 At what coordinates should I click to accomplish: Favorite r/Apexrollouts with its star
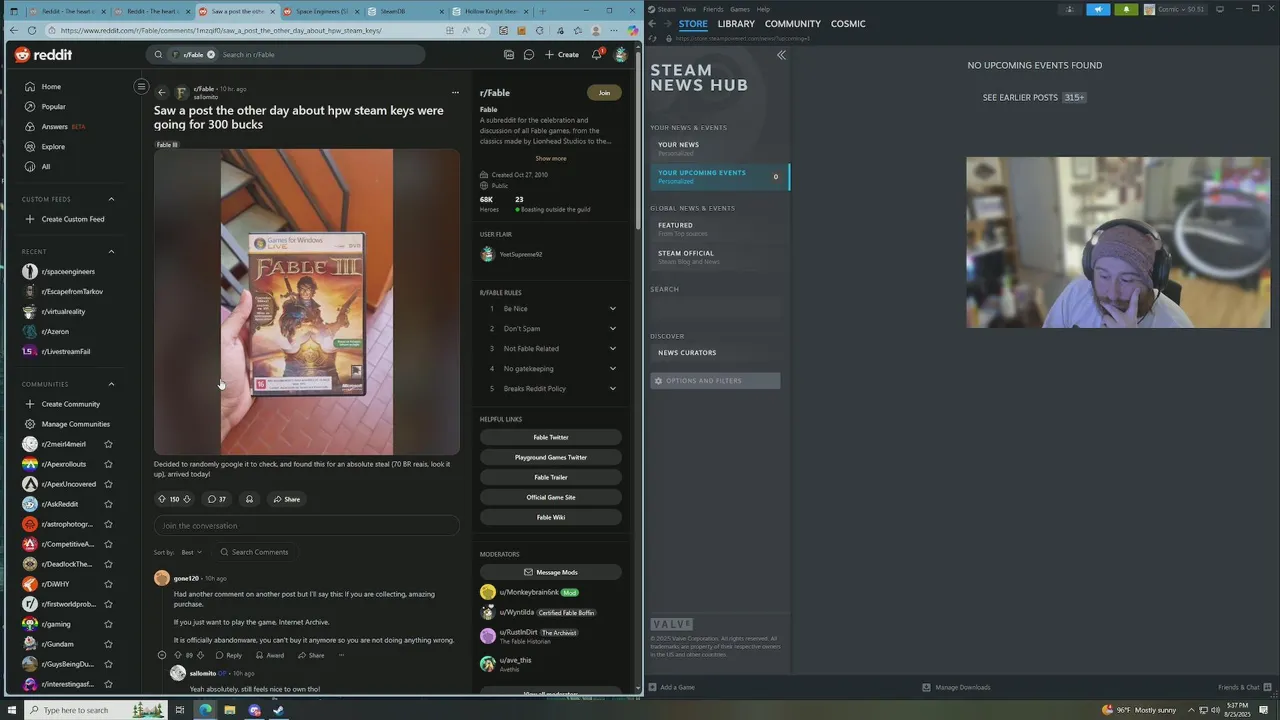(x=108, y=464)
